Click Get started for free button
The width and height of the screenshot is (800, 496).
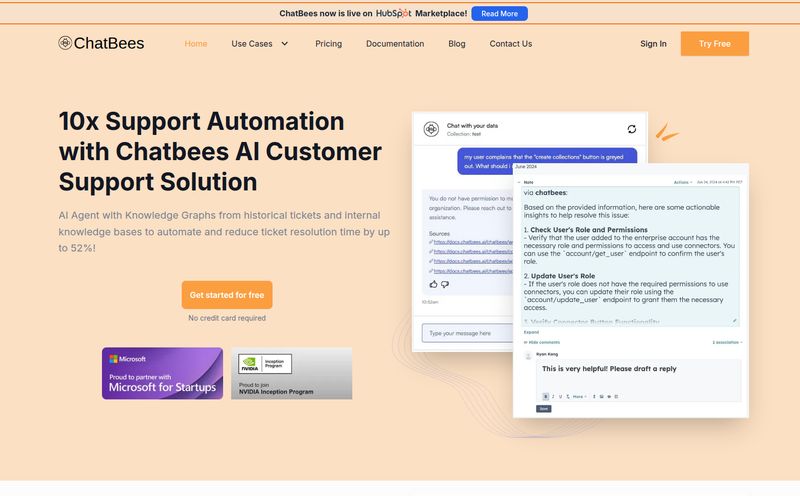(227, 295)
